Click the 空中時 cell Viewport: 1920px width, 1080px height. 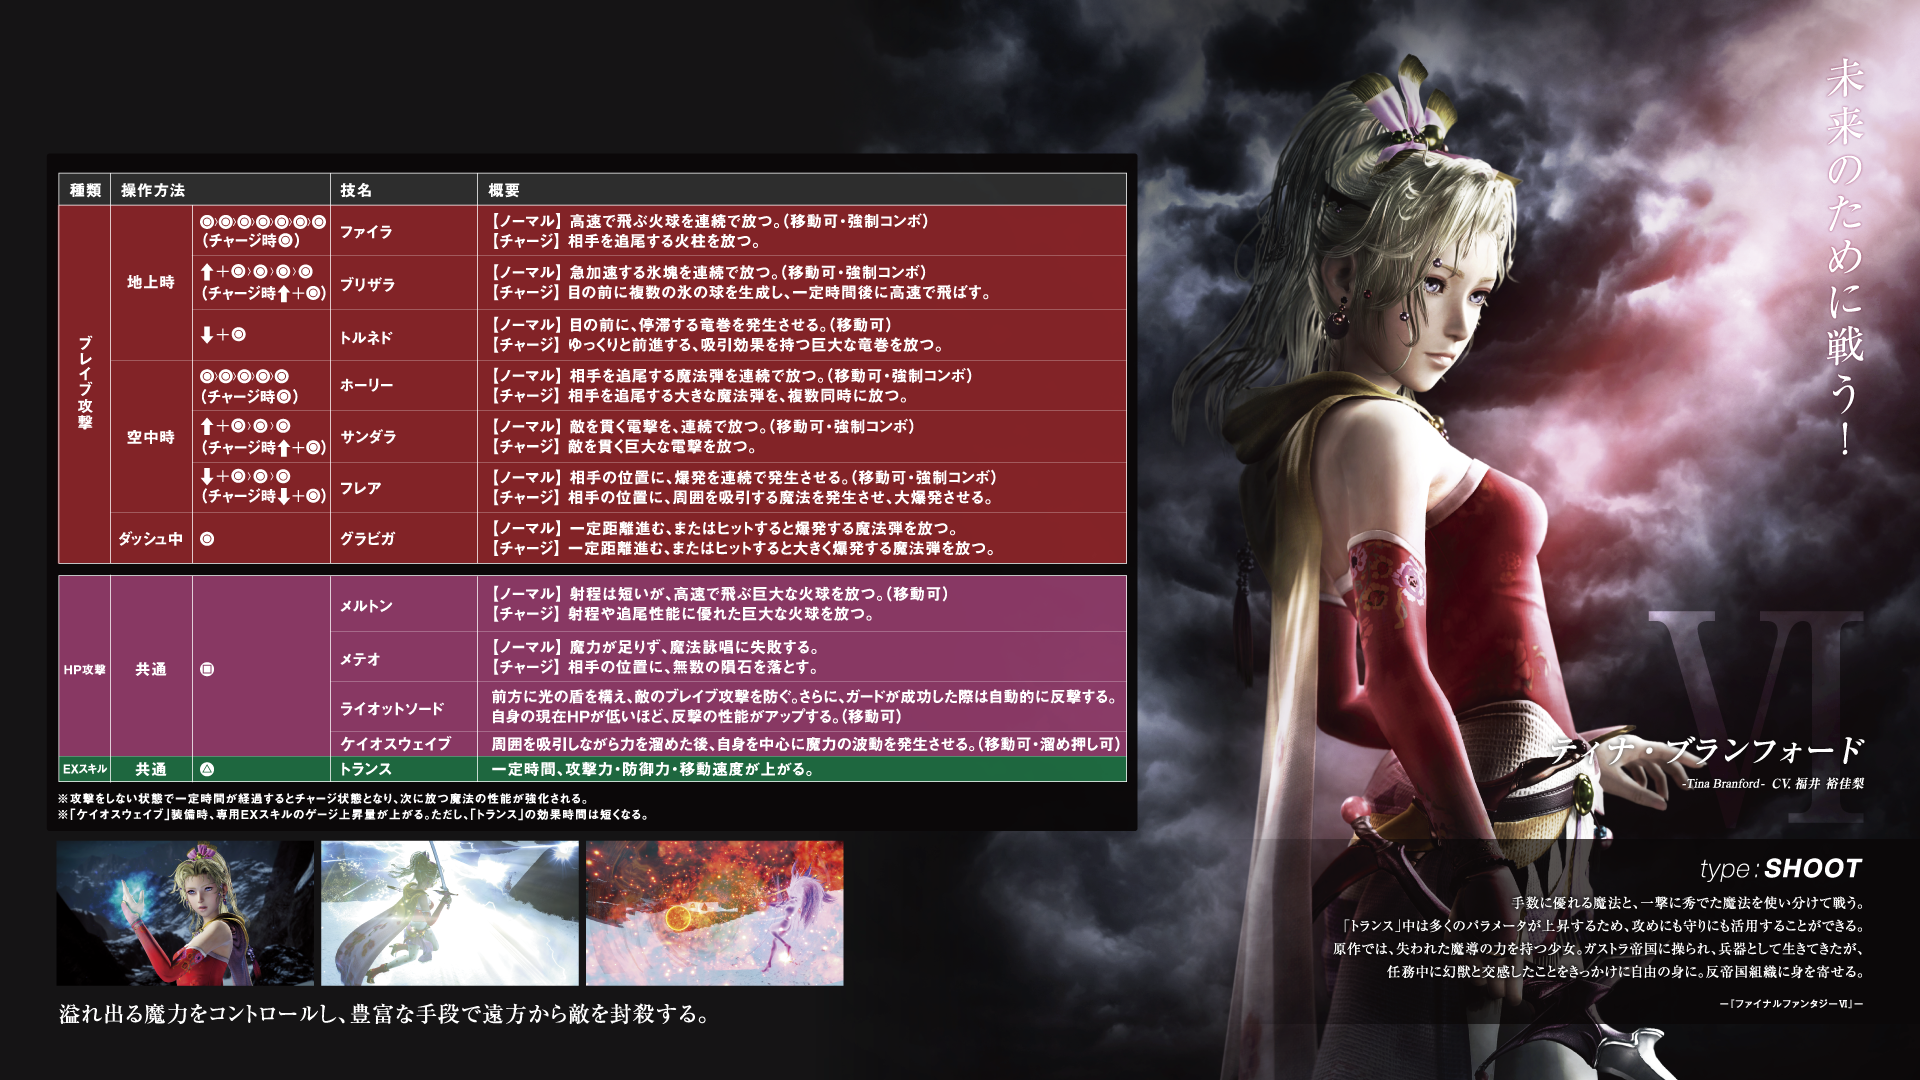[x=151, y=437]
